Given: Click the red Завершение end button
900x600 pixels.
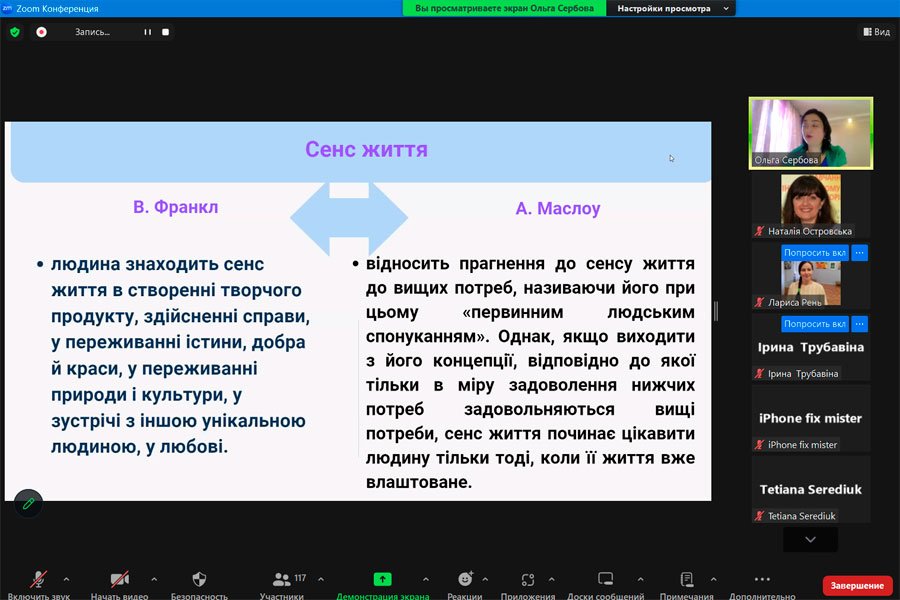Looking at the screenshot, I should tap(857, 586).
